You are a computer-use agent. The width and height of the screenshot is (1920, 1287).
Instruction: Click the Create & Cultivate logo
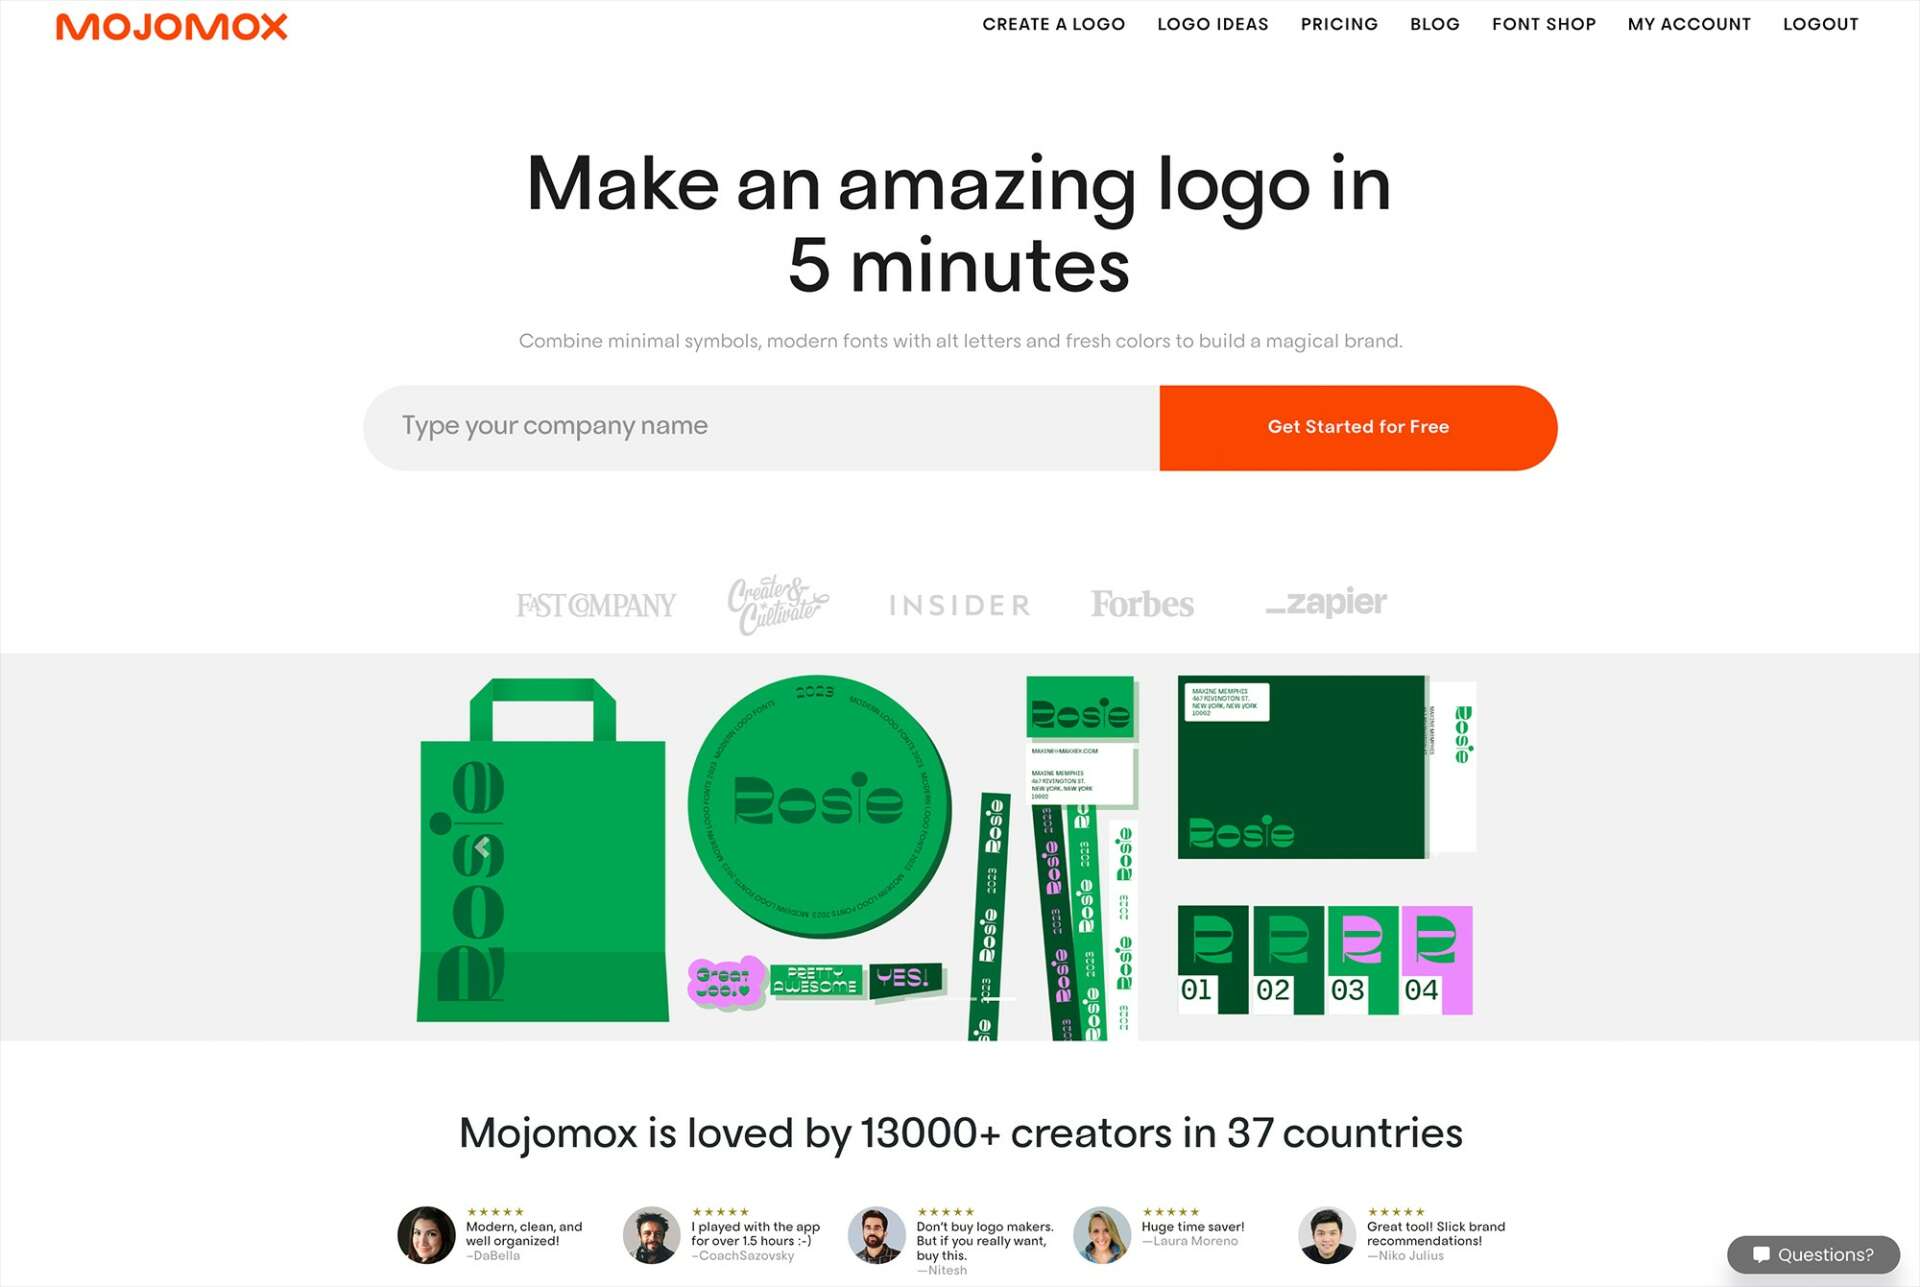click(x=778, y=604)
